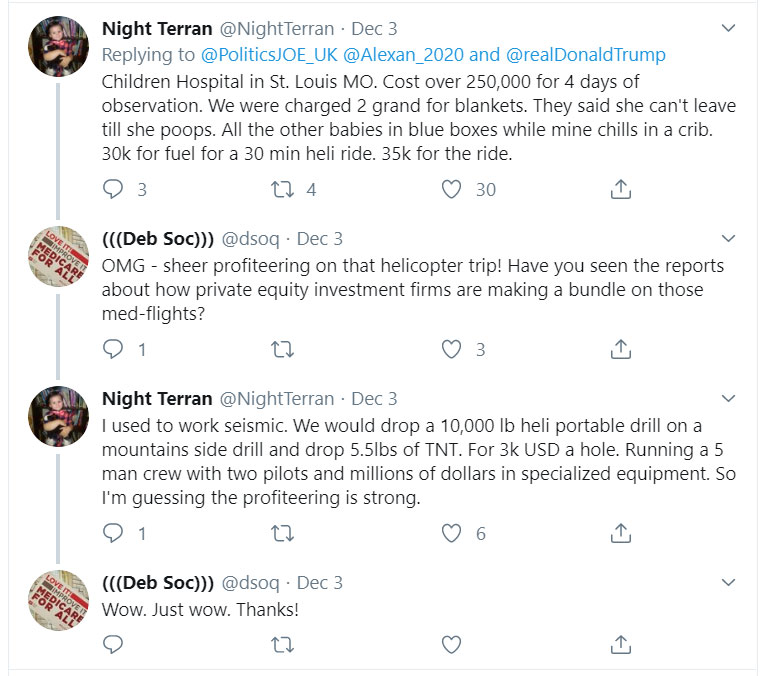Retweet the 'Wow. Just wow' tweet
Screen dimensions: 768x676
pos(283,643)
